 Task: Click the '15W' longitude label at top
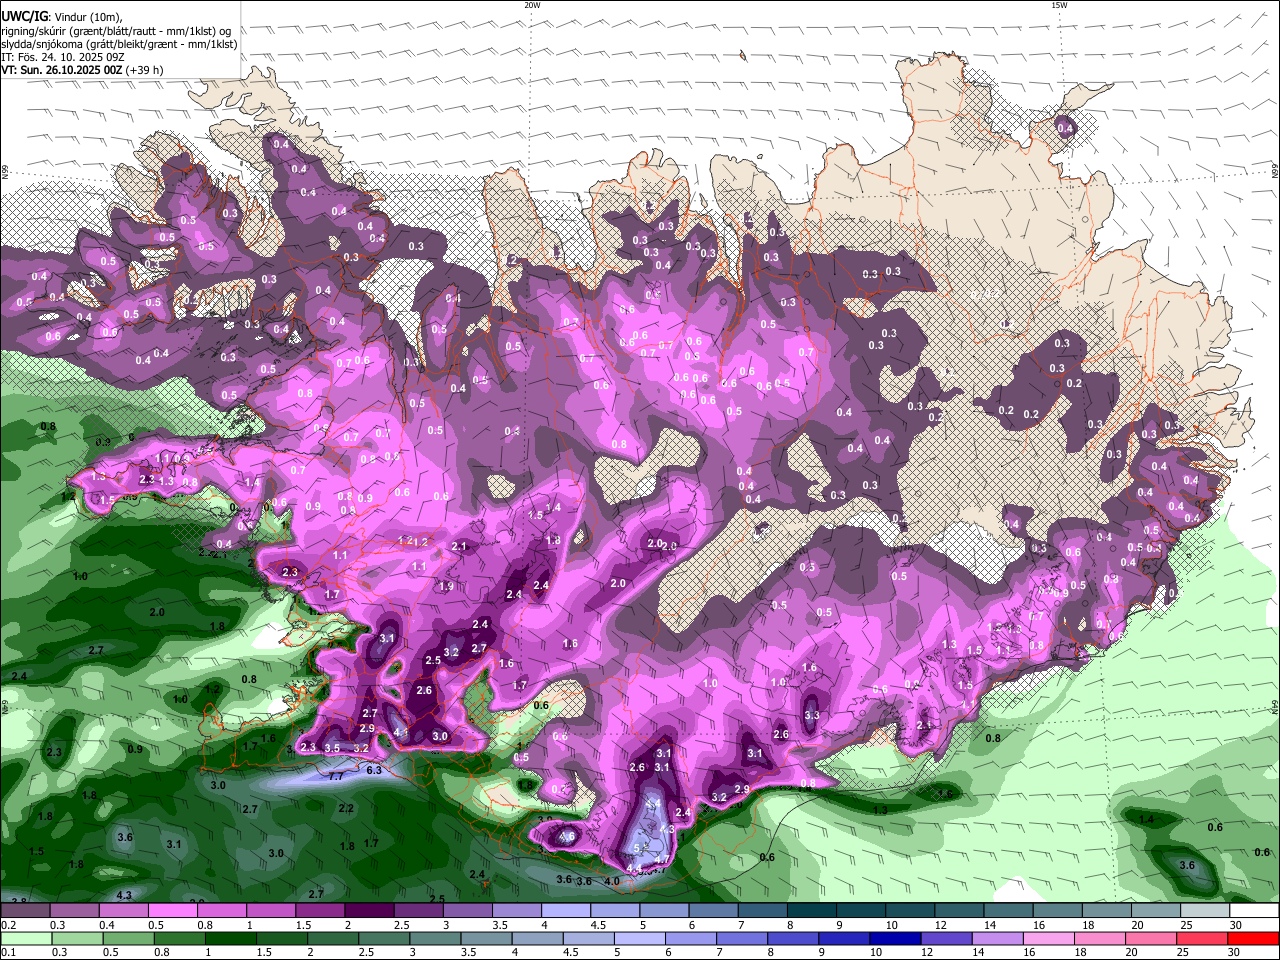1059,5
